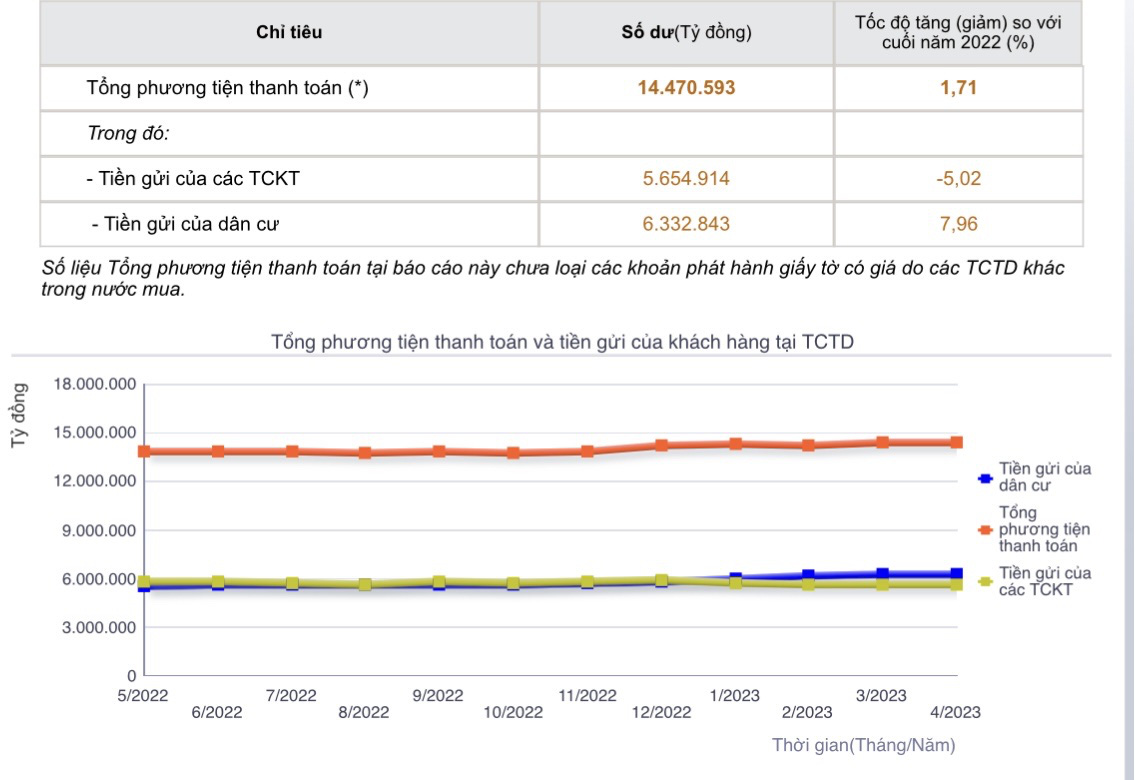Viewport: 1135px width, 780px height.
Task: Select the 4/2023 yellow data point
Action: (956, 584)
